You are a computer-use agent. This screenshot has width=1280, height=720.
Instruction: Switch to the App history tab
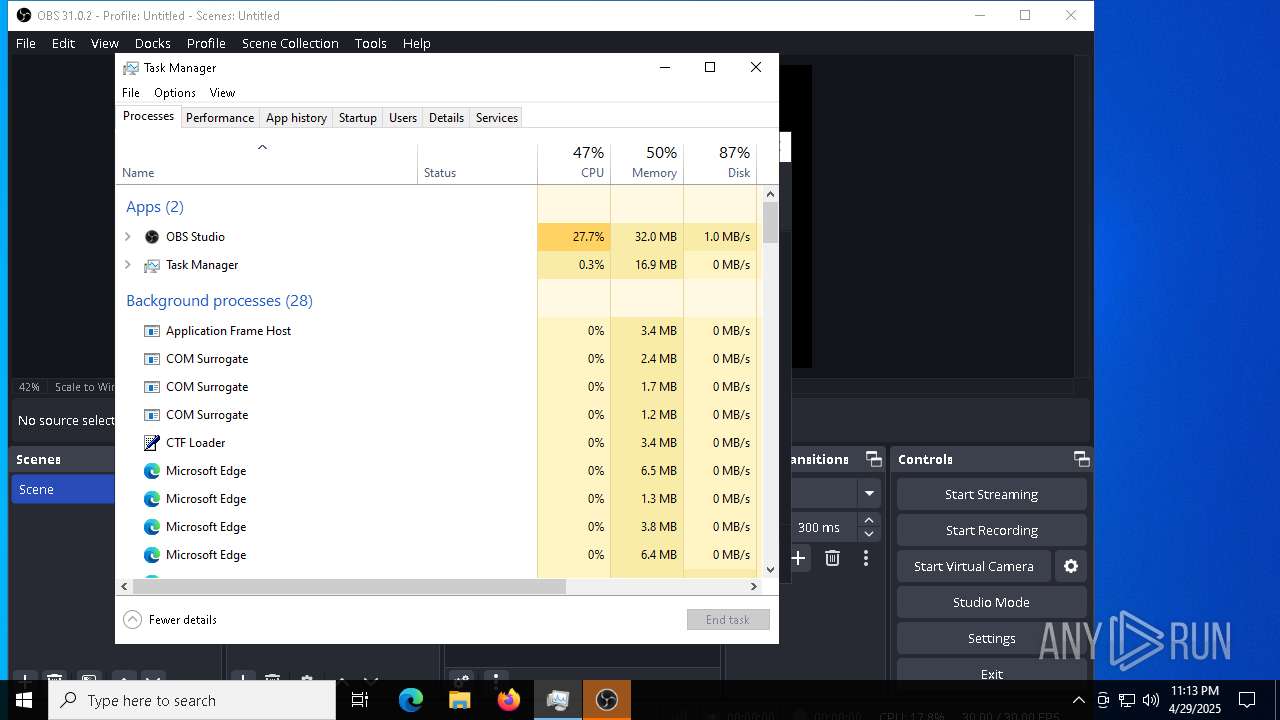[296, 117]
